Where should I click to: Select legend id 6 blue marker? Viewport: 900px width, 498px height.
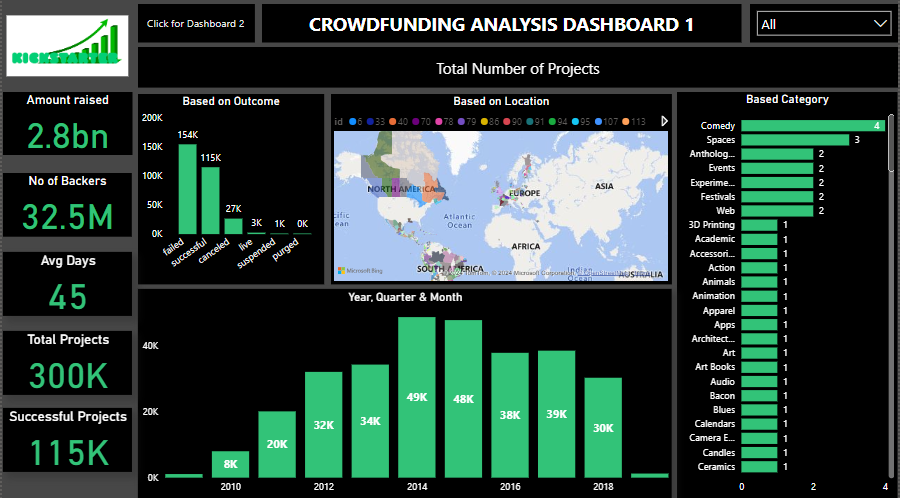point(355,121)
